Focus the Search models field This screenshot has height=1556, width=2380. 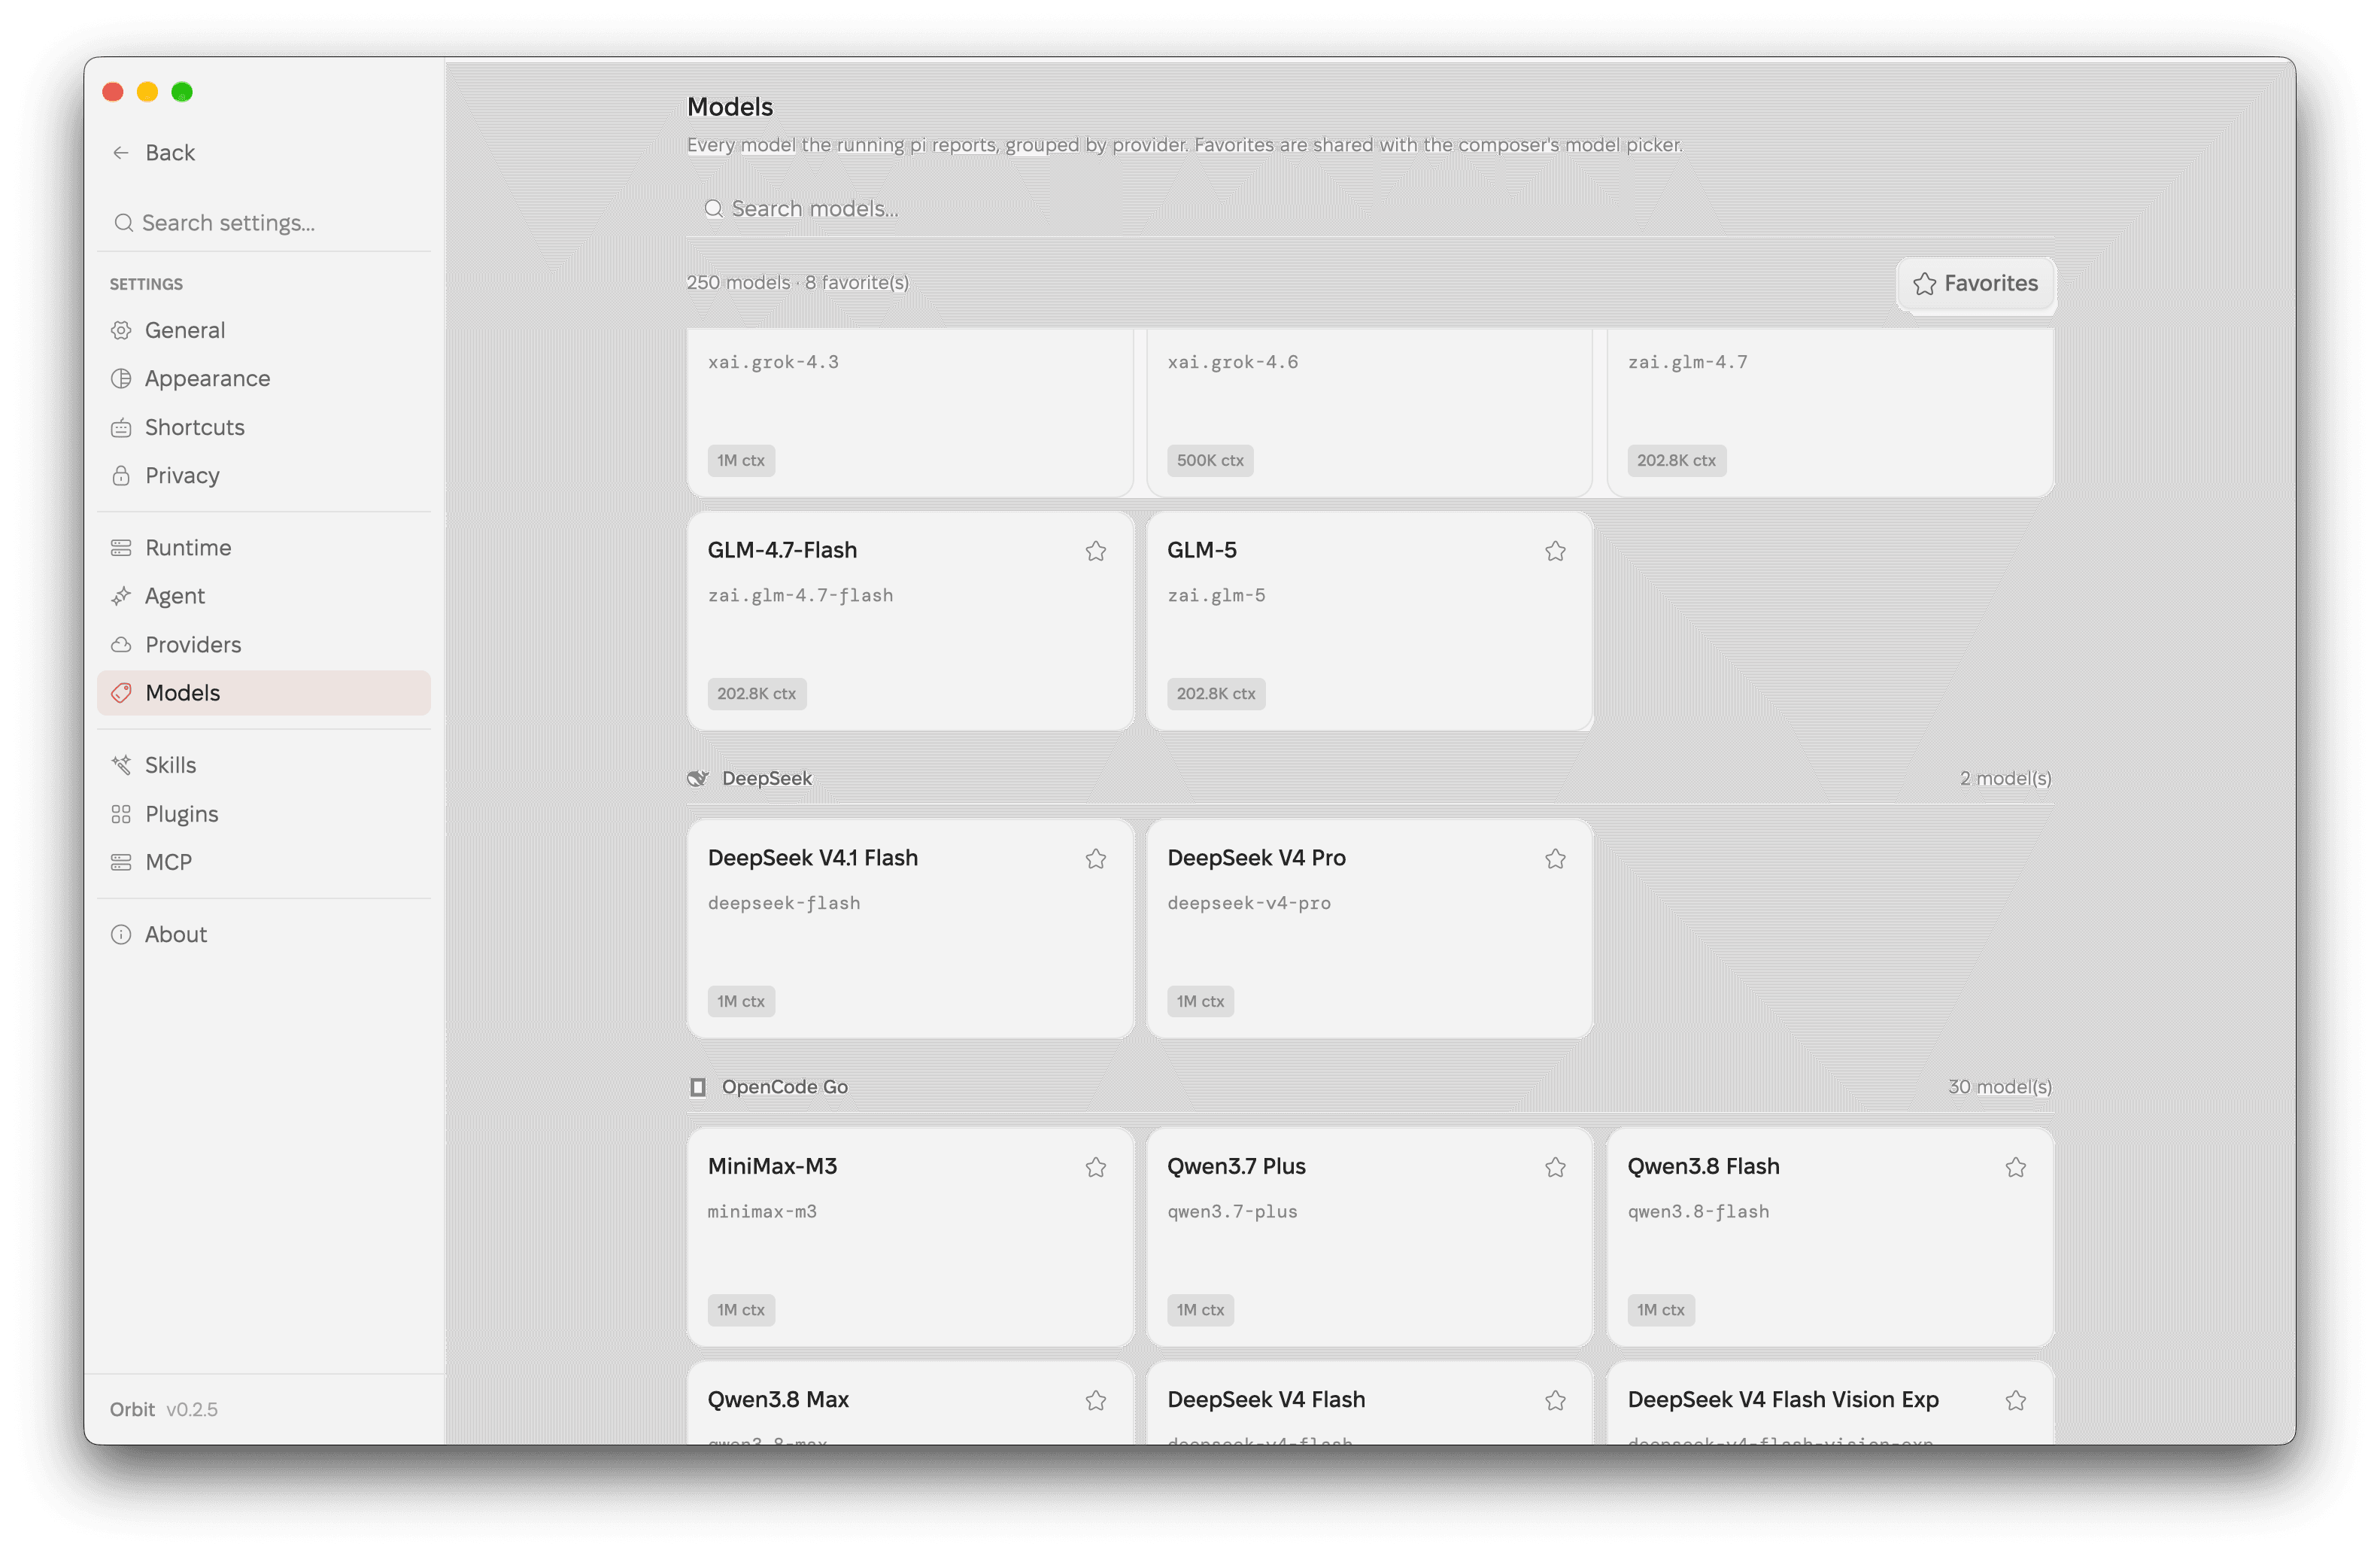tap(1370, 209)
